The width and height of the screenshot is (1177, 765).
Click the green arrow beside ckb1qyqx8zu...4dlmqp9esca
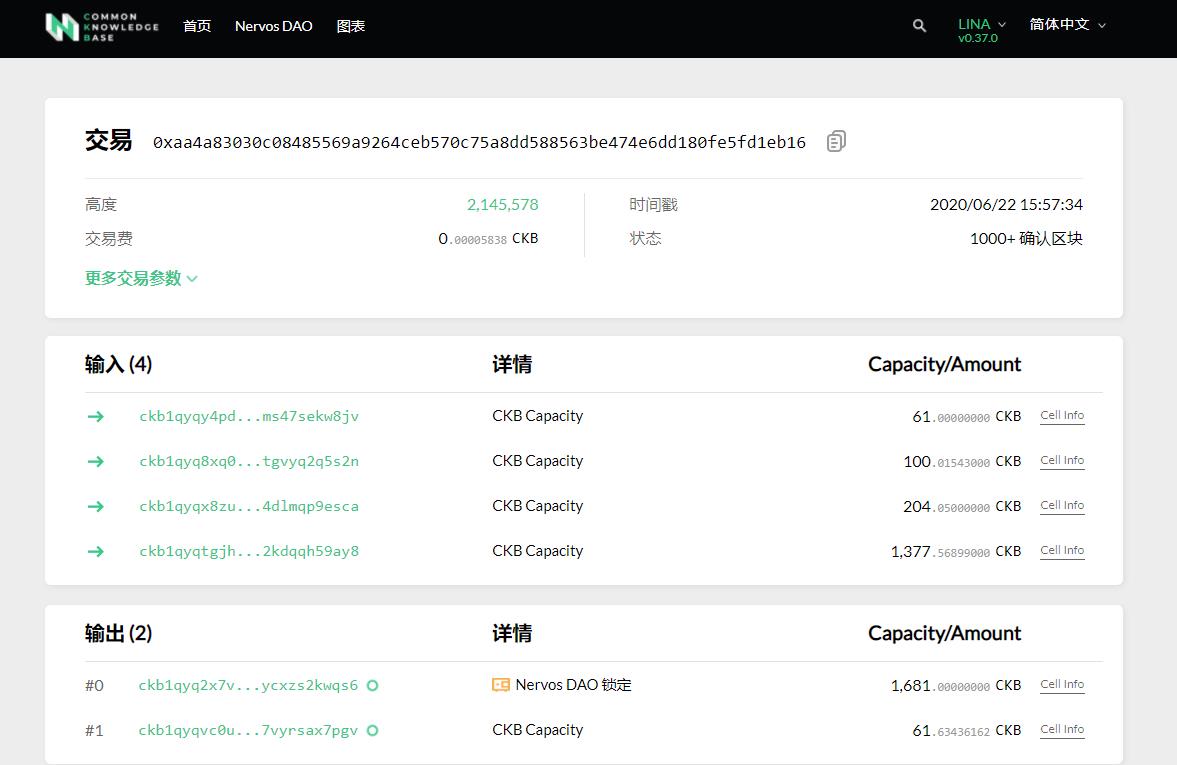click(x=95, y=506)
